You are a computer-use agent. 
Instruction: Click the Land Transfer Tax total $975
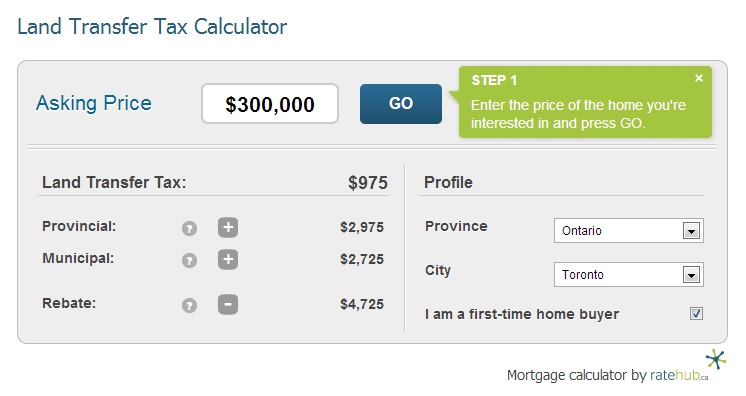click(368, 183)
